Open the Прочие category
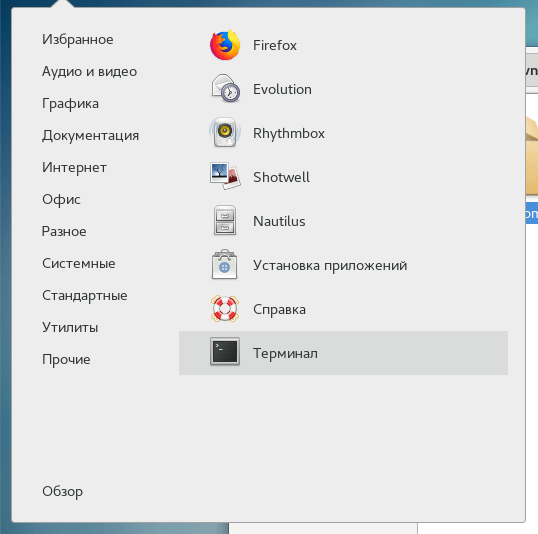The width and height of the screenshot is (538, 534). [x=66, y=359]
